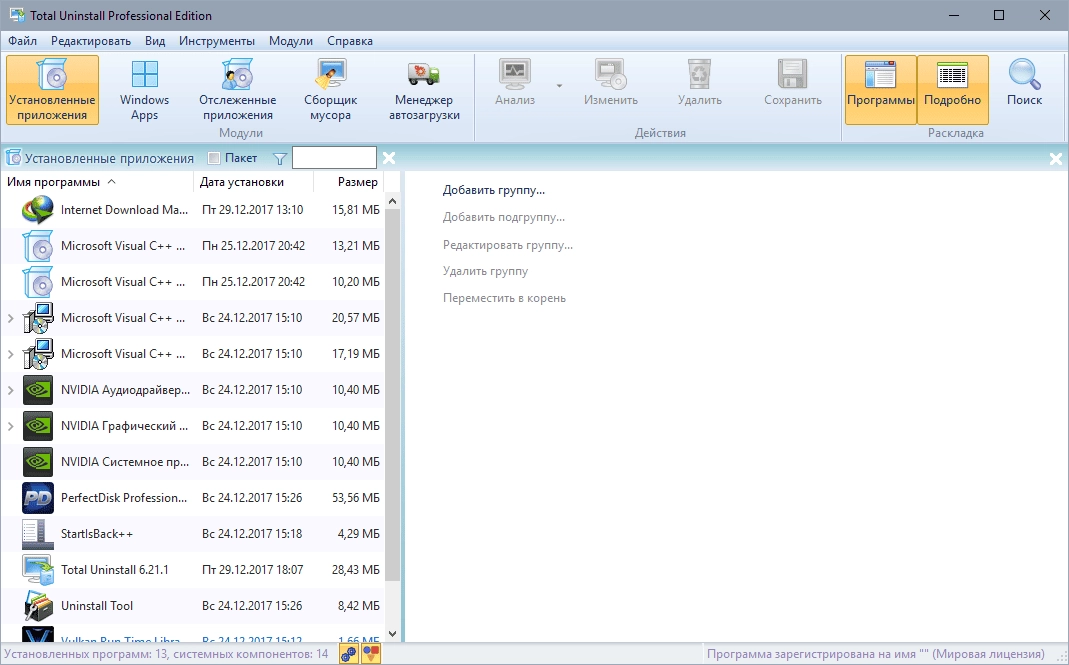Screen dimensions: 1069x665
Task: Click the Изменить toolbar icon
Action: [610, 74]
